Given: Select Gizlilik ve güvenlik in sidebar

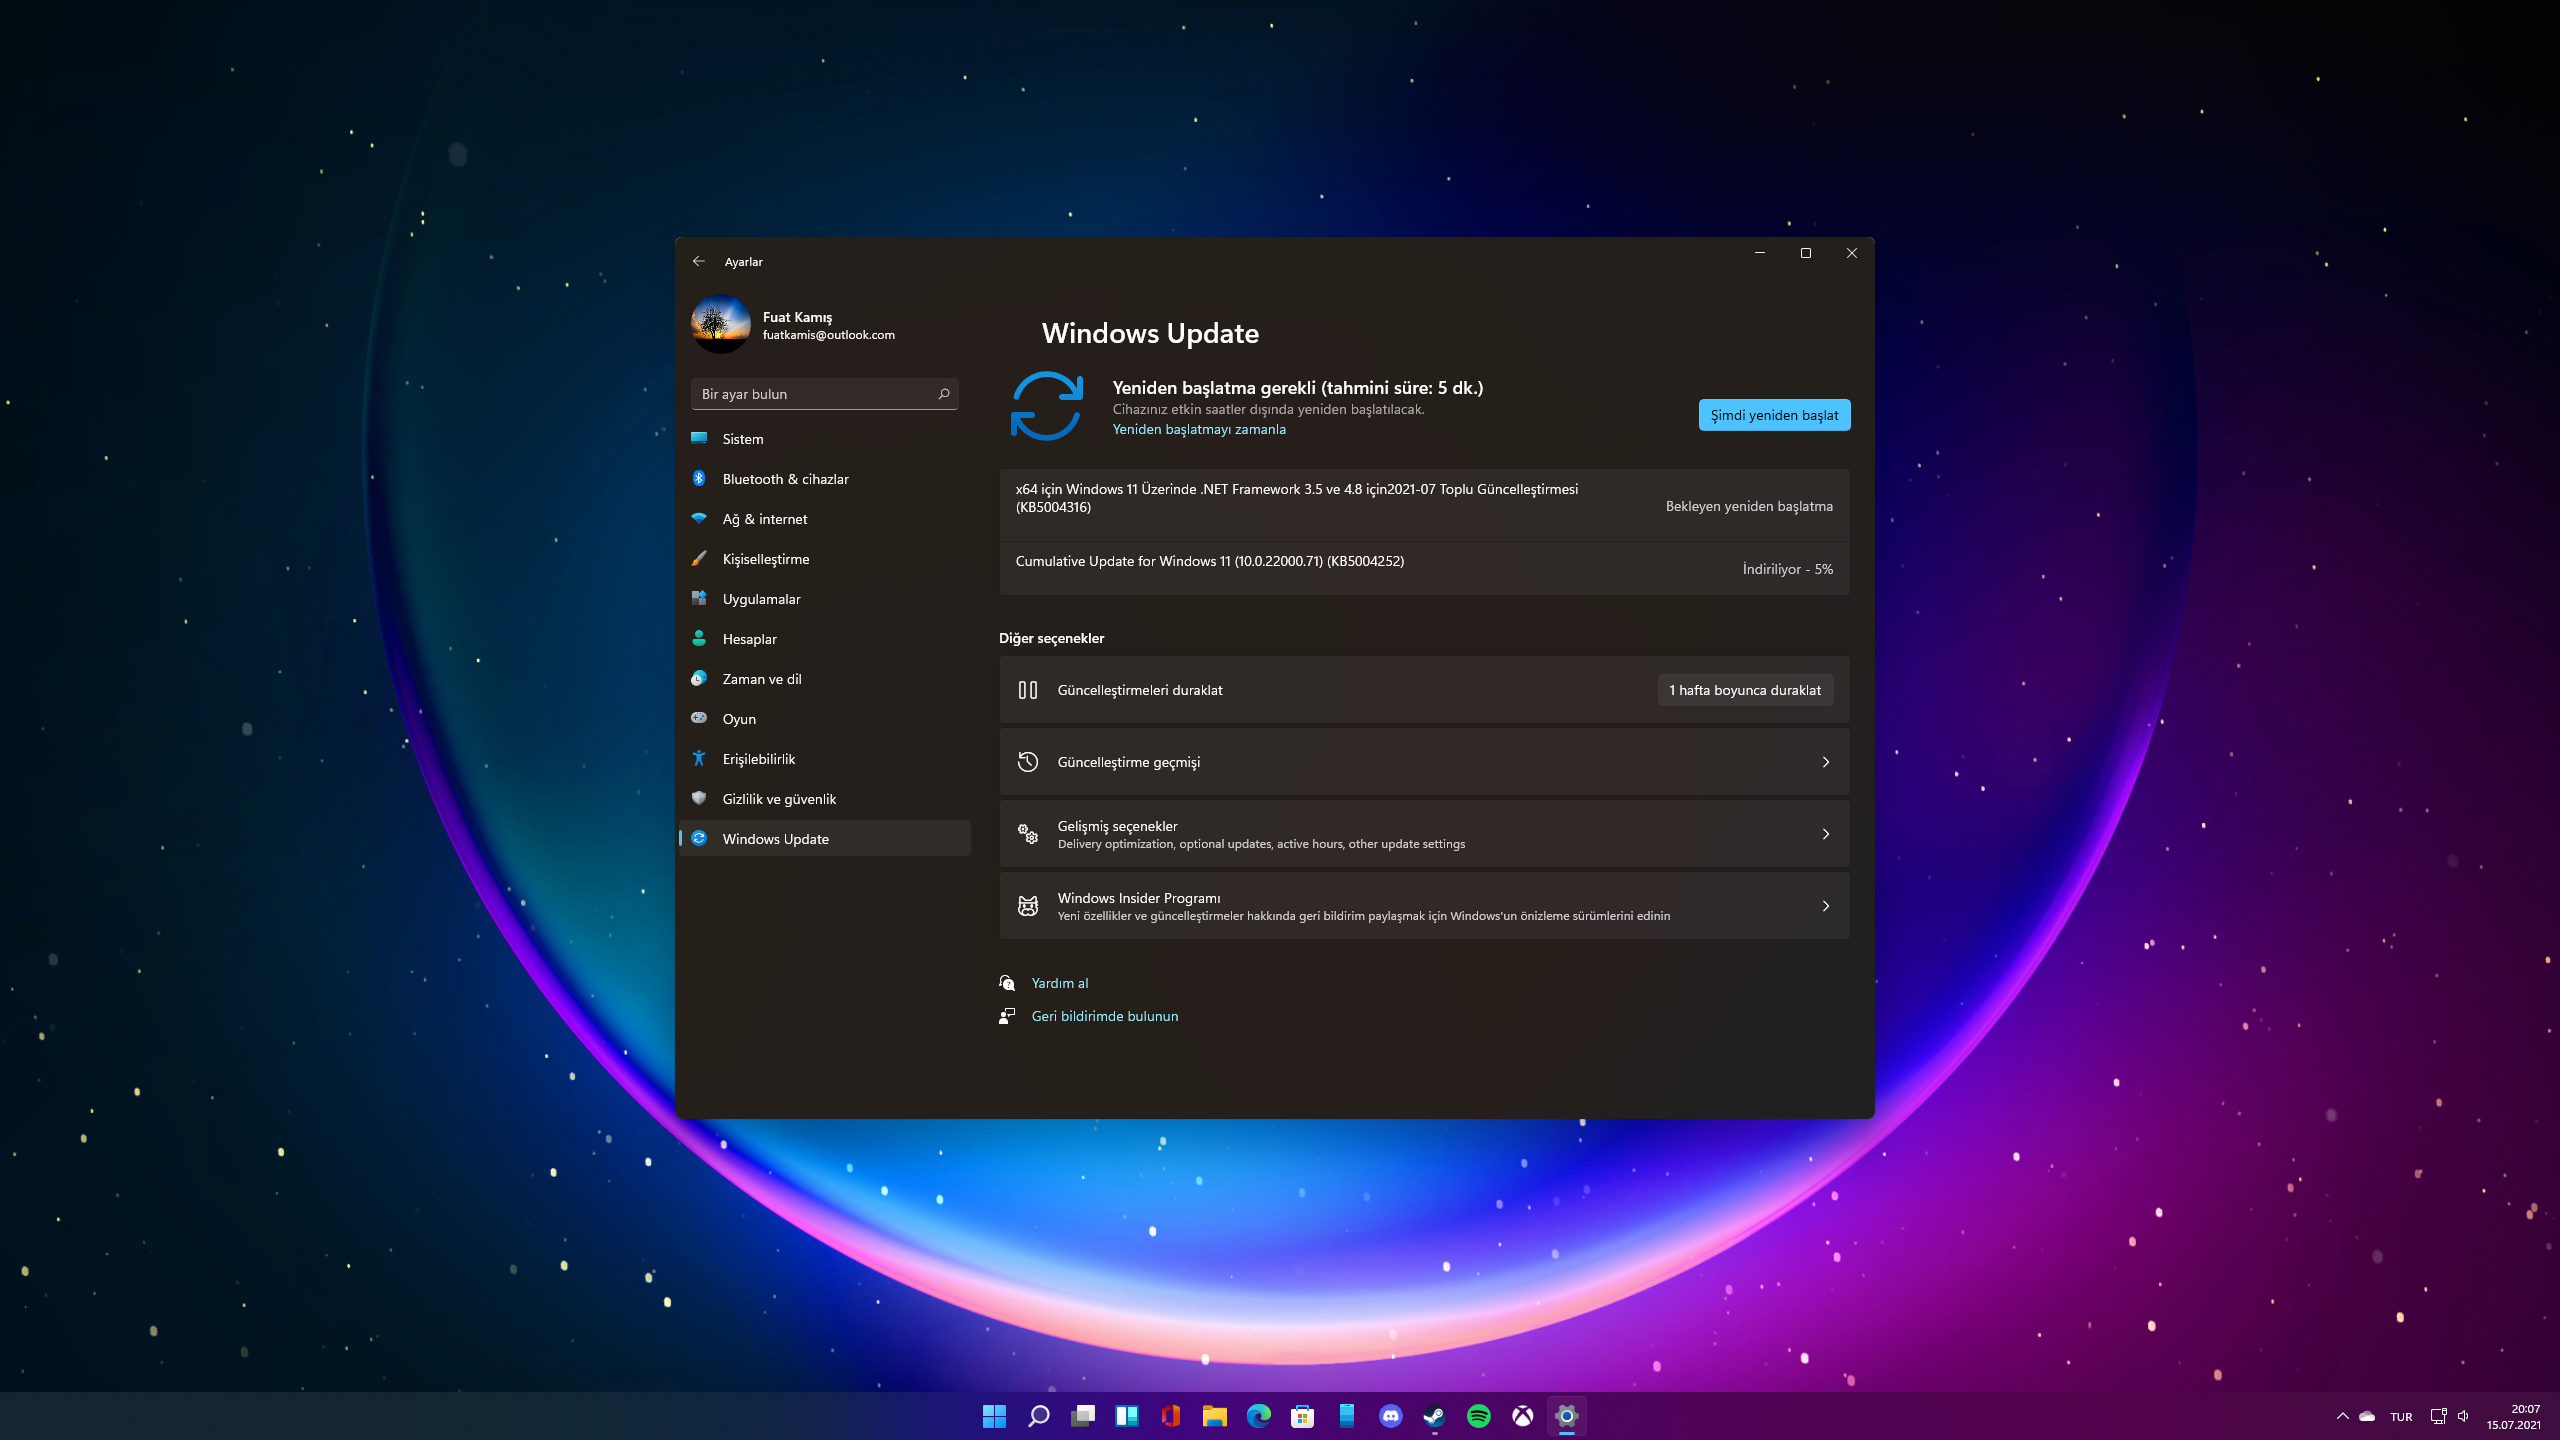Looking at the screenshot, I should coord(824,799).
